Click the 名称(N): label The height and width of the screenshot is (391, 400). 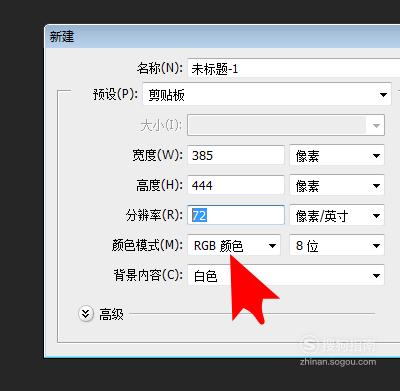click(160, 69)
